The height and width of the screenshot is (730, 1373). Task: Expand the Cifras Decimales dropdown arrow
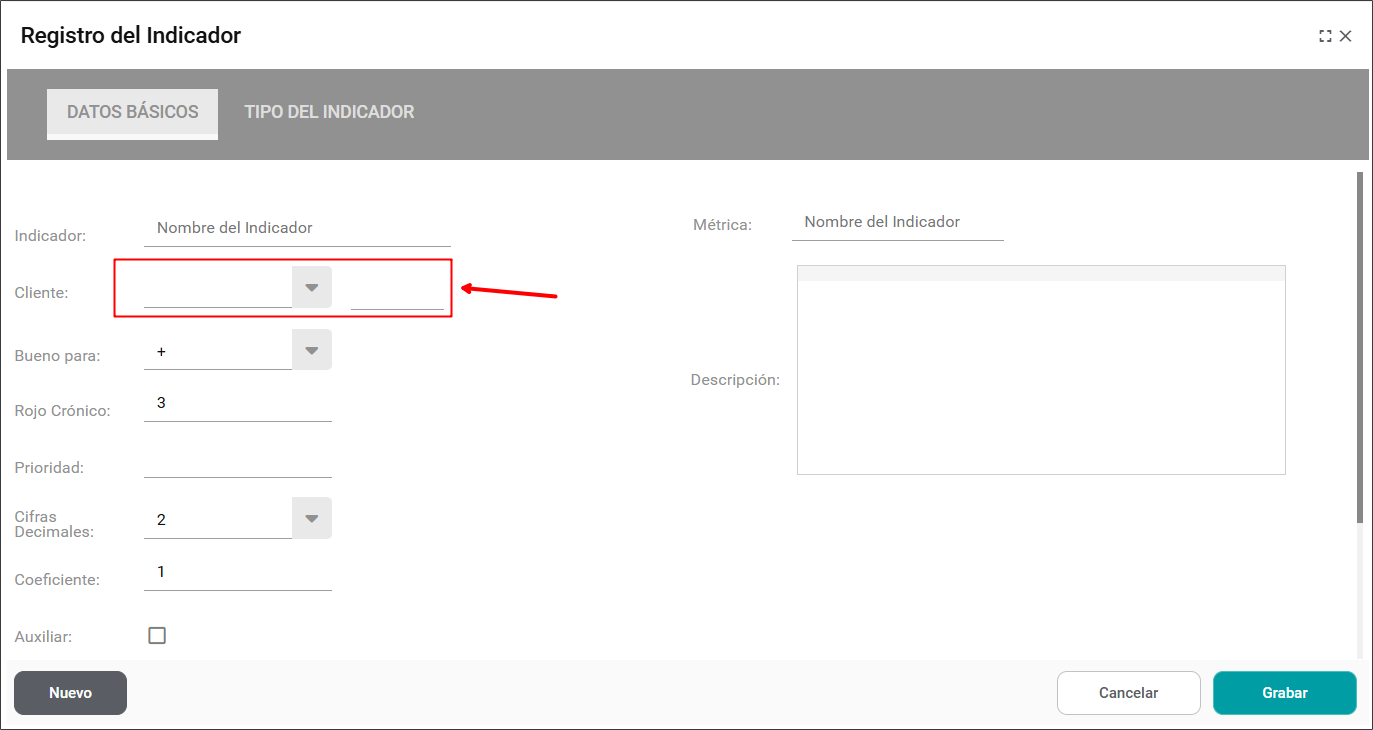311,518
